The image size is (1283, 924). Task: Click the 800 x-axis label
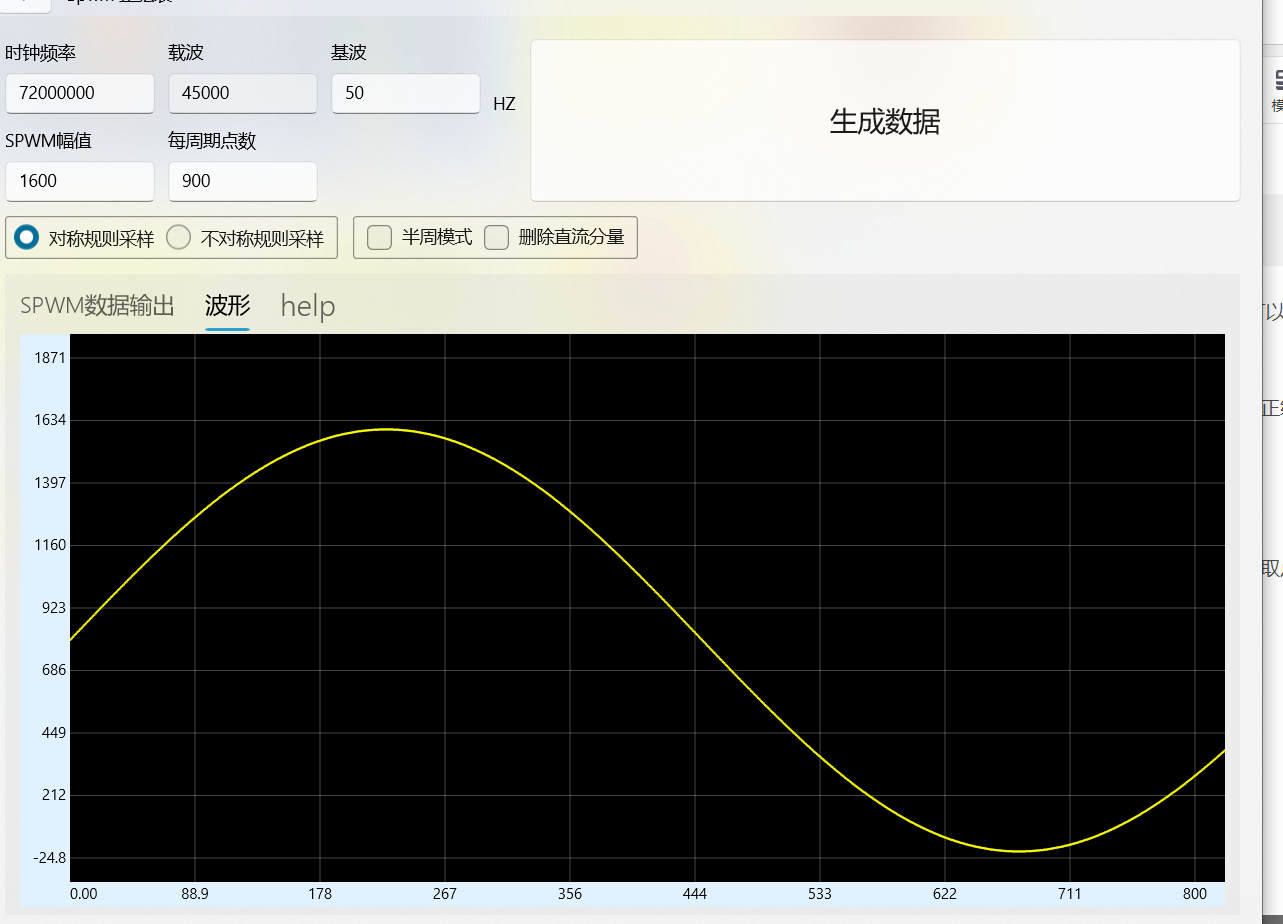click(1194, 894)
